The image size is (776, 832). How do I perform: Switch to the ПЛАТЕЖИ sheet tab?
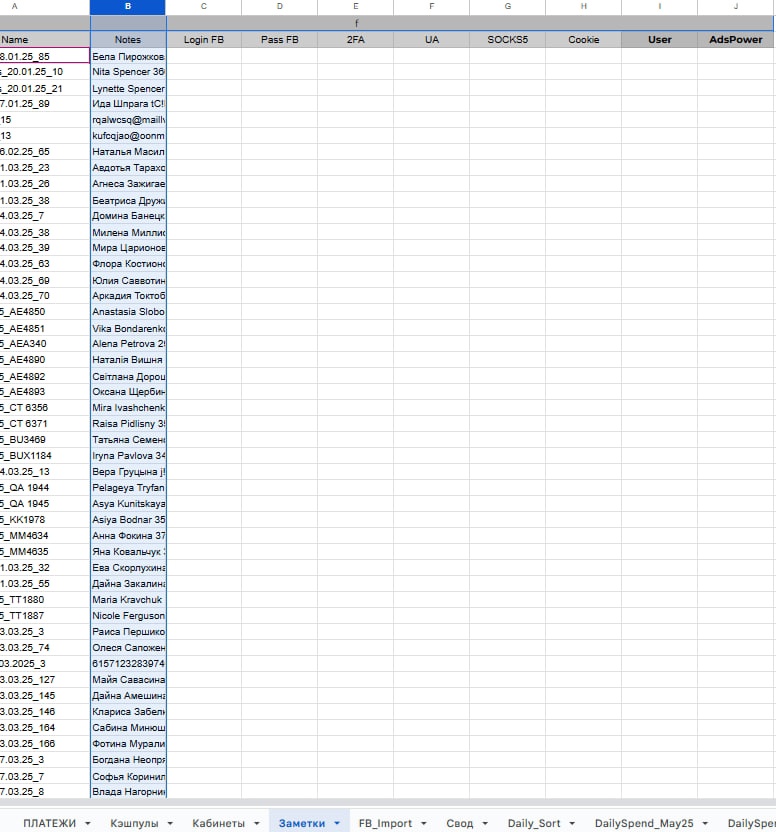click(49, 823)
